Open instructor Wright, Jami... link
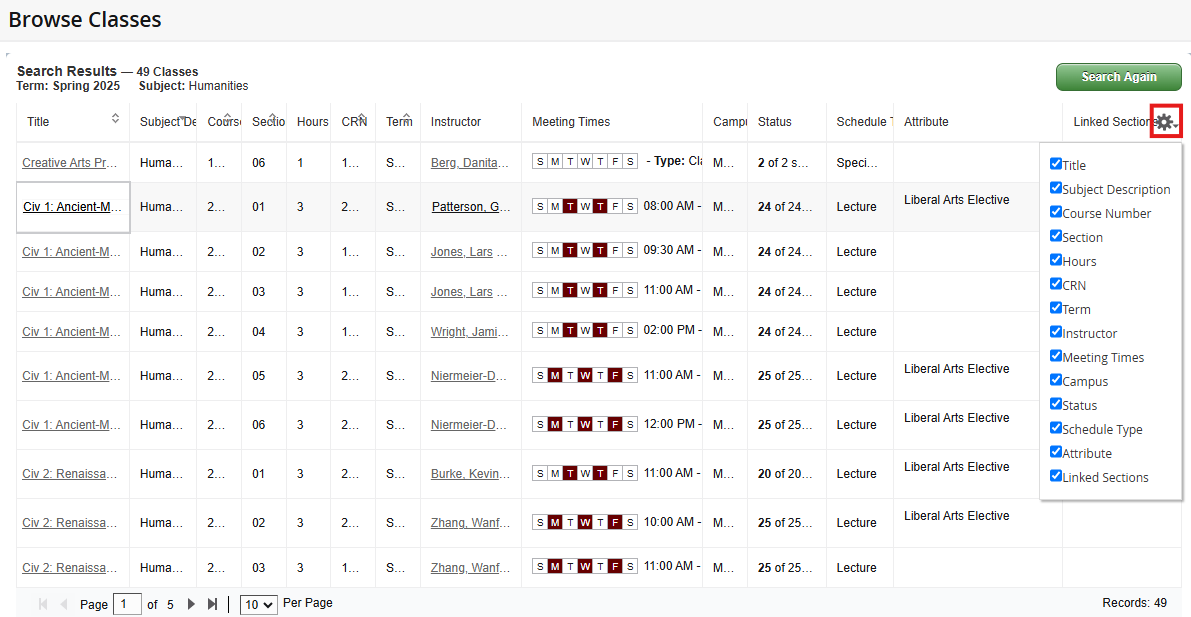The width and height of the screenshot is (1191, 617). pos(469,331)
